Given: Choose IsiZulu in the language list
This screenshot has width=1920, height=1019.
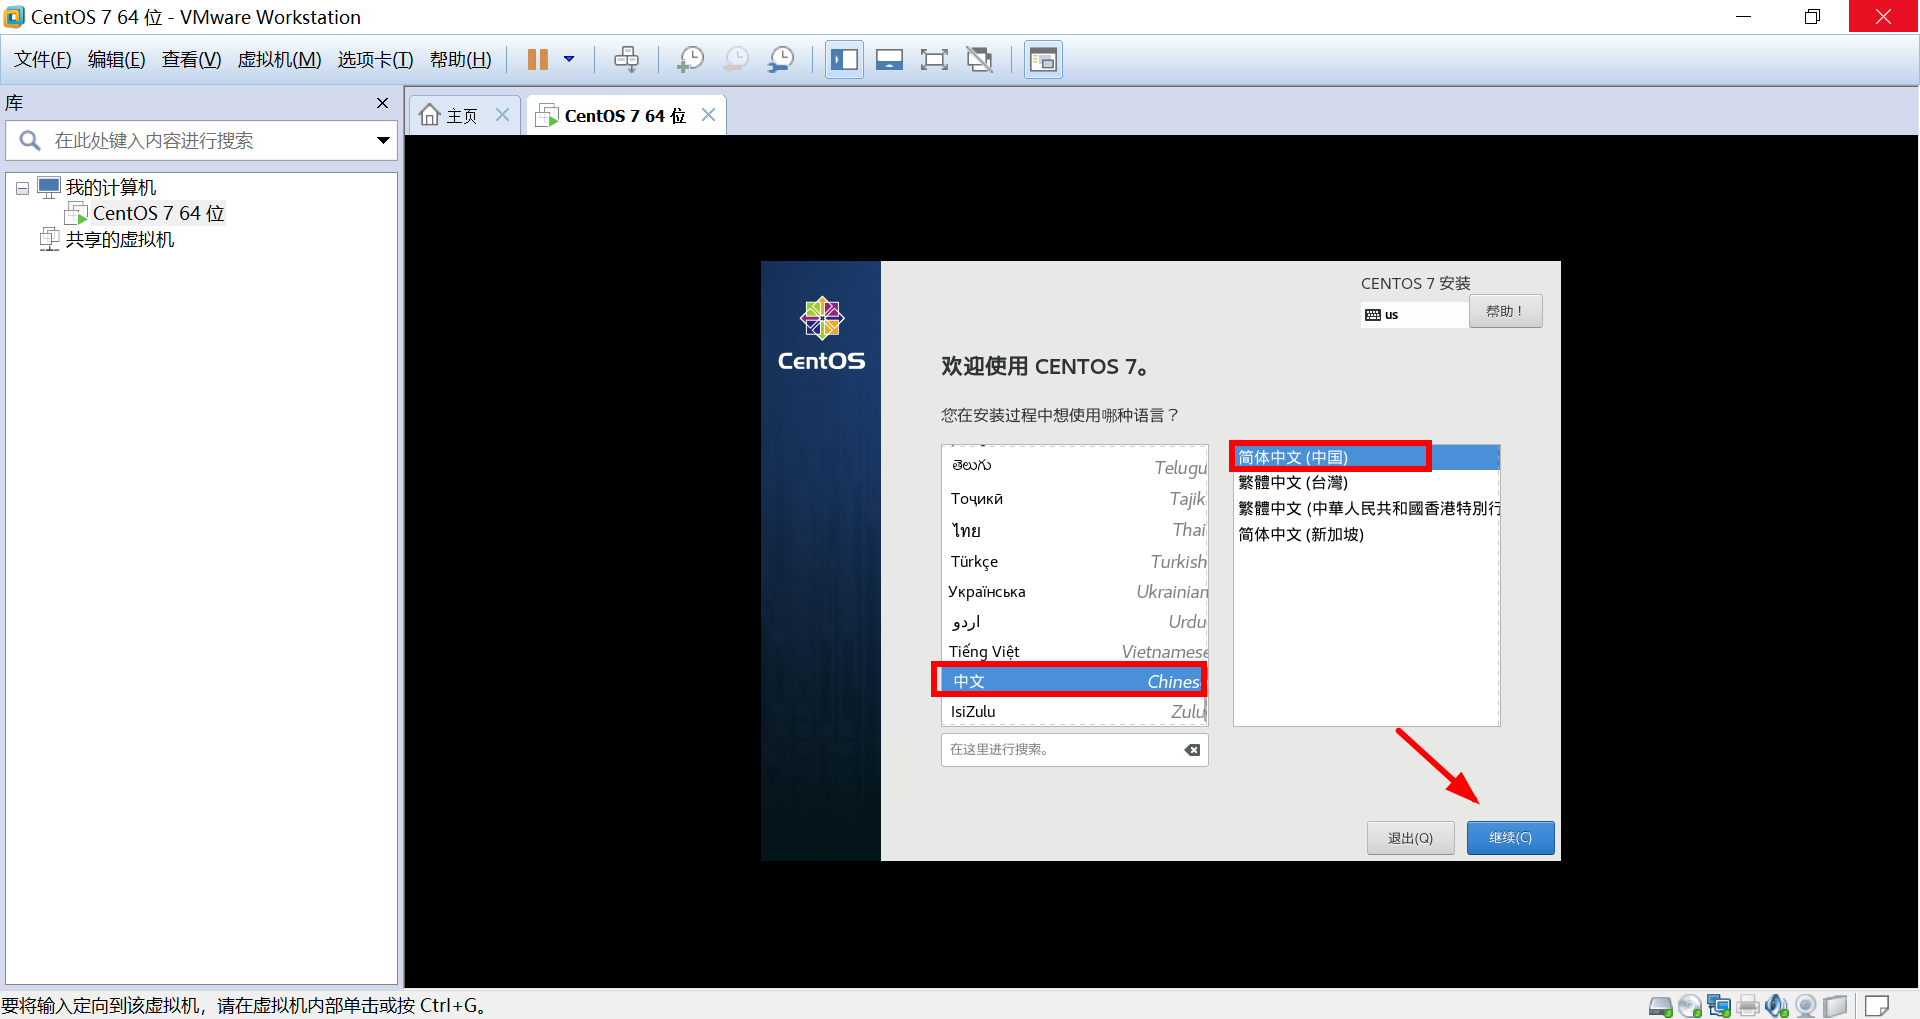Looking at the screenshot, I should [x=1075, y=711].
